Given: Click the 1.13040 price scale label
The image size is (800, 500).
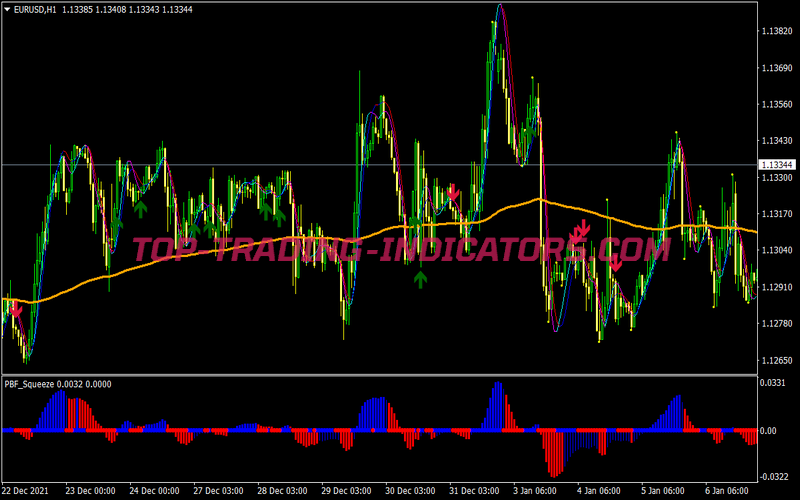Looking at the screenshot, I should click(777, 251).
